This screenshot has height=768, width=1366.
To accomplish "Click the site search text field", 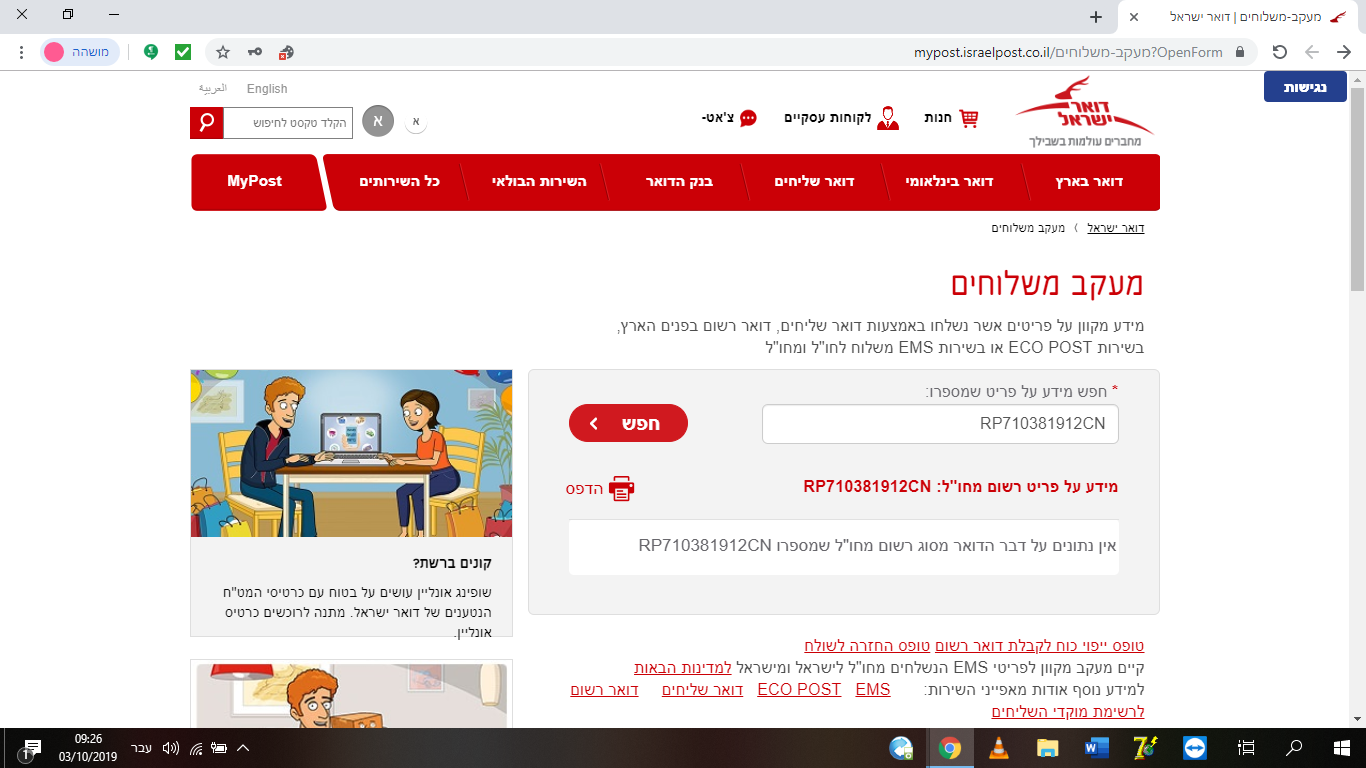I will (288, 123).
